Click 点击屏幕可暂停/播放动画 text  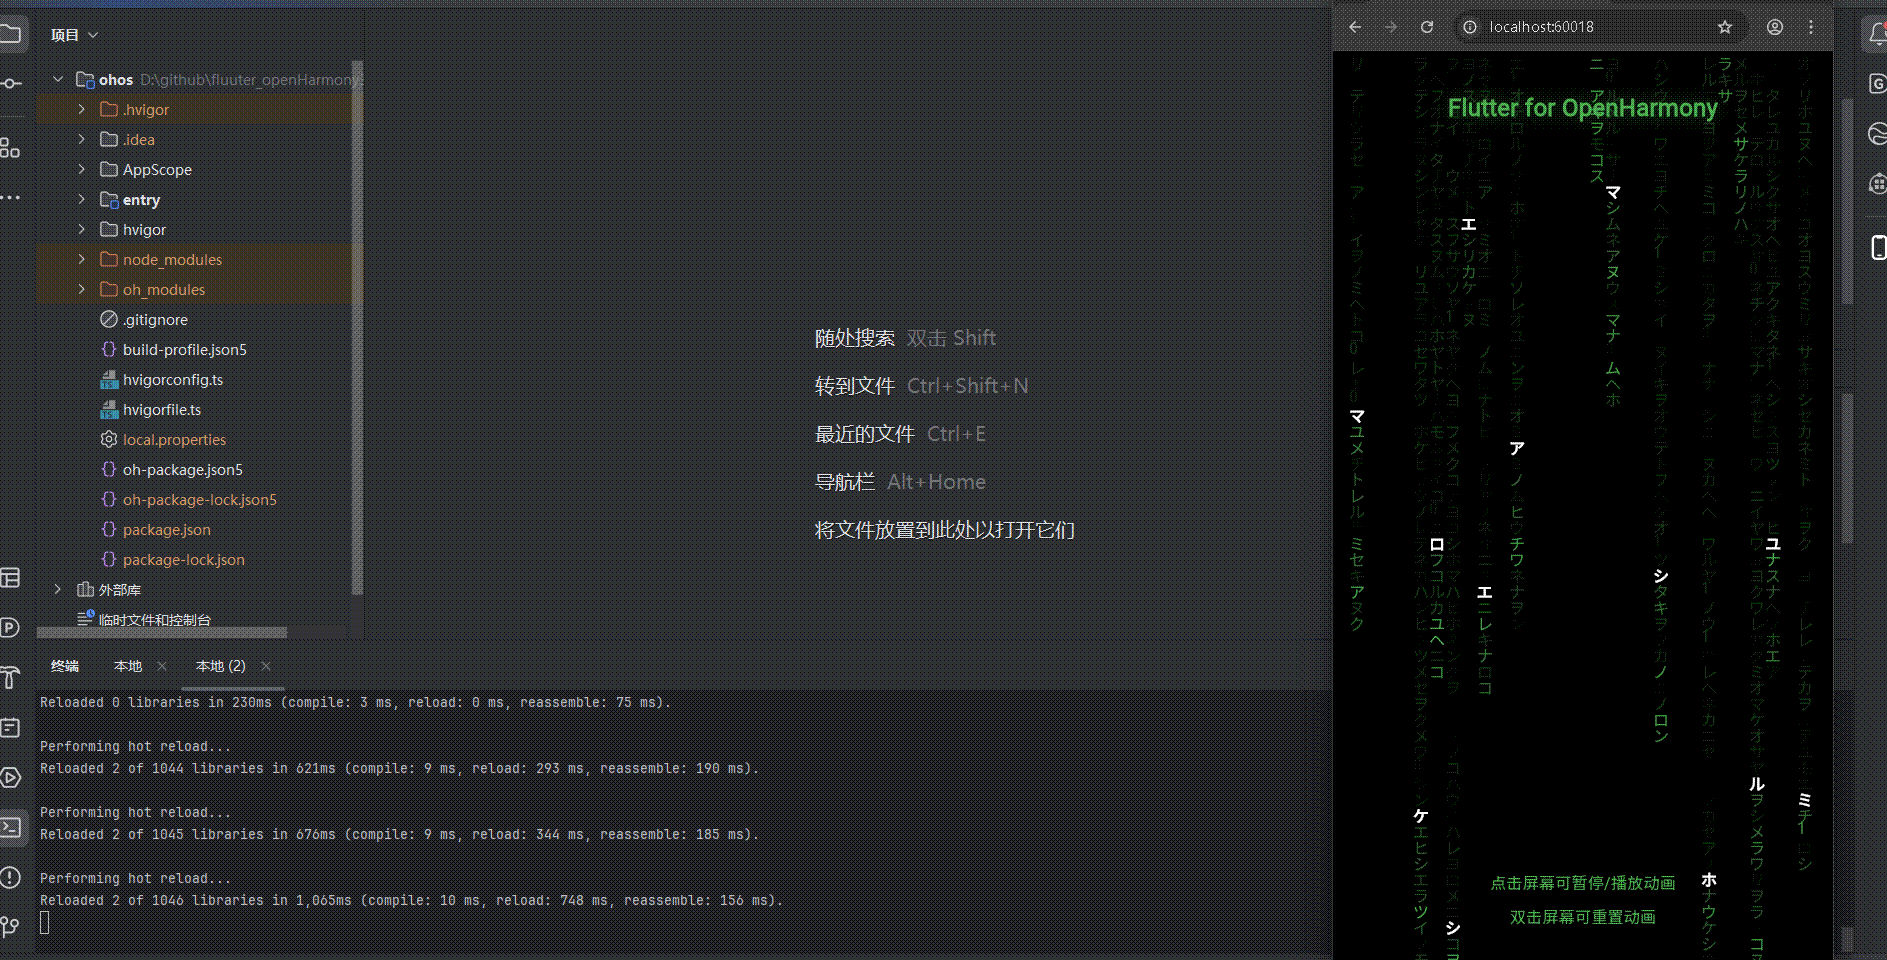1583,883
